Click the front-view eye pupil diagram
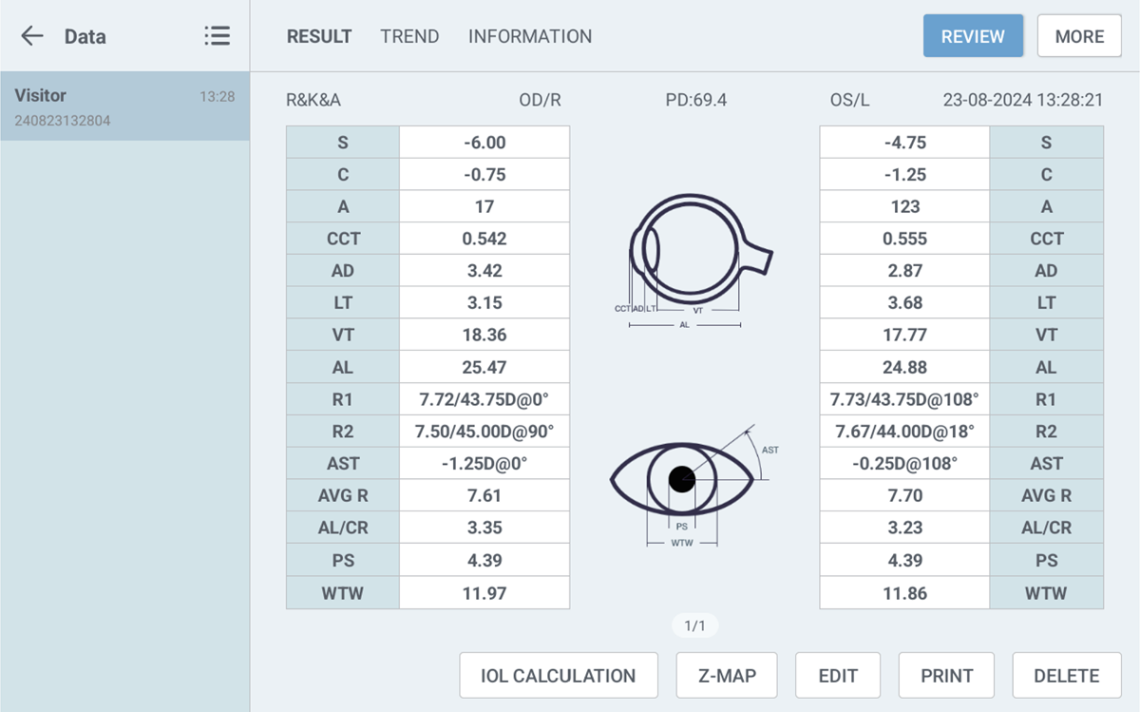This screenshot has width=1140, height=712. (682, 484)
